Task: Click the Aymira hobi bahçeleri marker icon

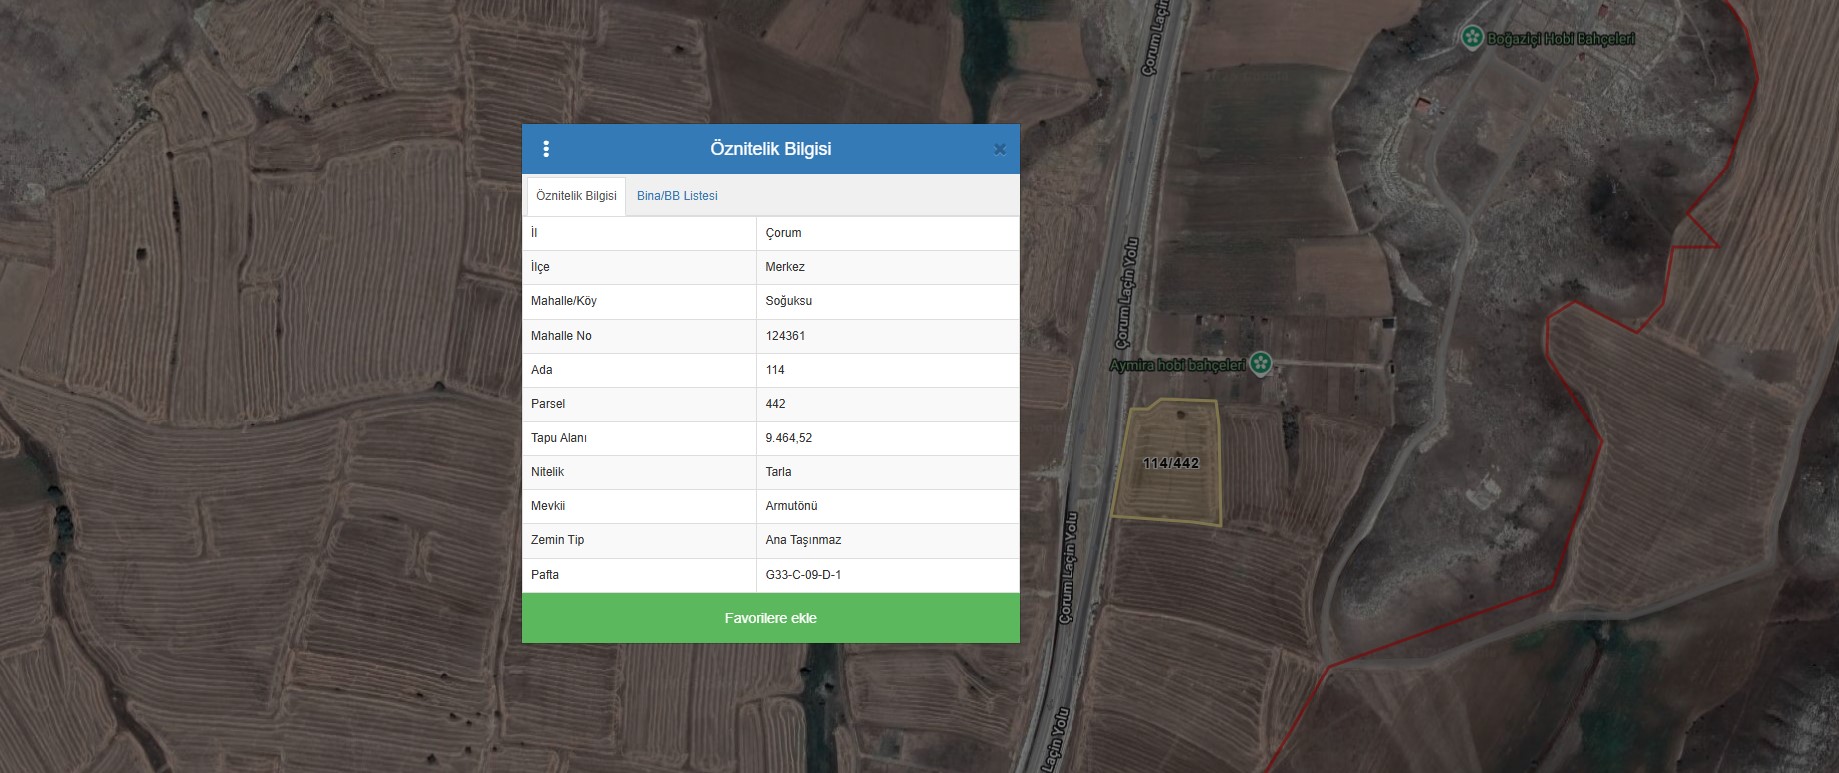Action: click(x=1261, y=364)
